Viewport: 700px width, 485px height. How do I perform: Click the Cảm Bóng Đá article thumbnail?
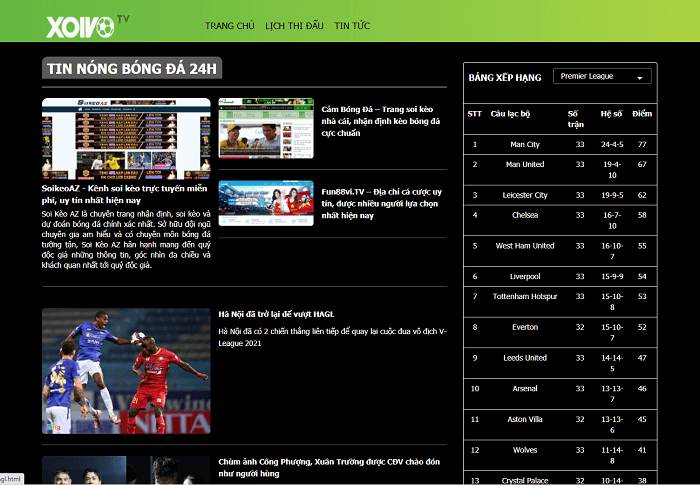tap(265, 128)
